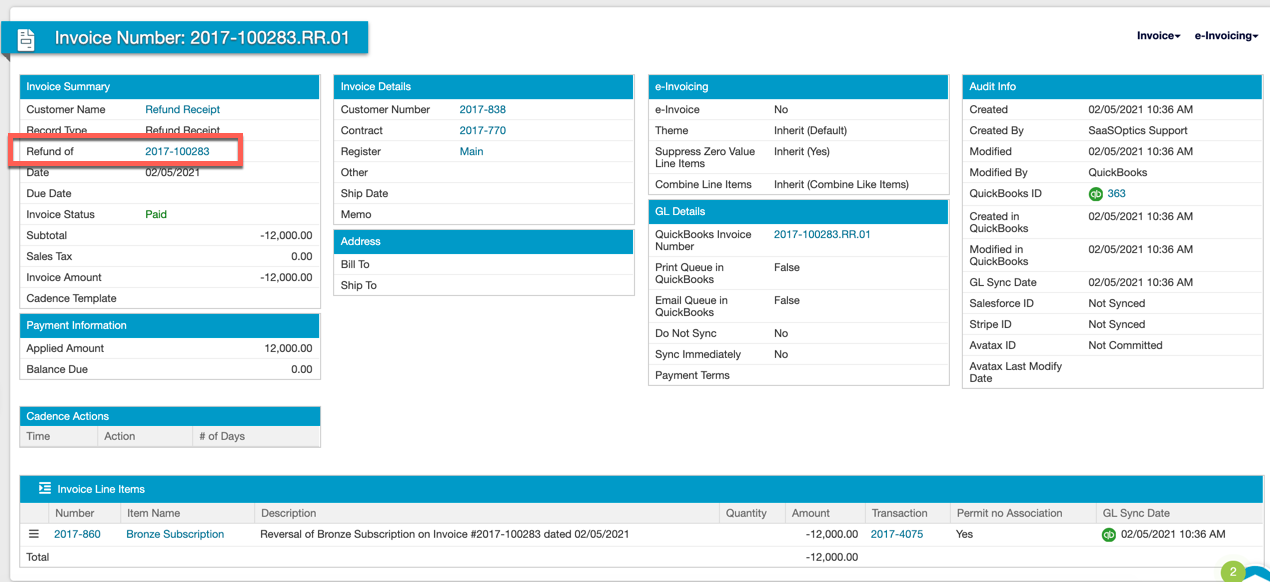Click the Theme value Inherit (Default)
The height and width of the screenshot is (582, 1270).
click(810, 131)
